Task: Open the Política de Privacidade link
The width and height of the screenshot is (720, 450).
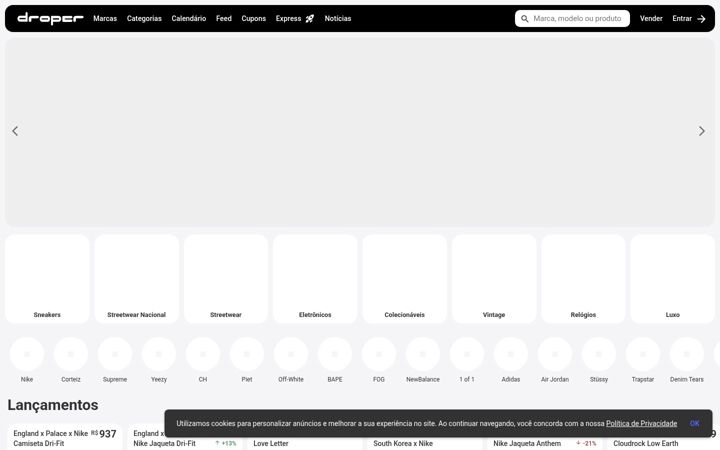Action: pyautogui.click(x=641, y=423)
